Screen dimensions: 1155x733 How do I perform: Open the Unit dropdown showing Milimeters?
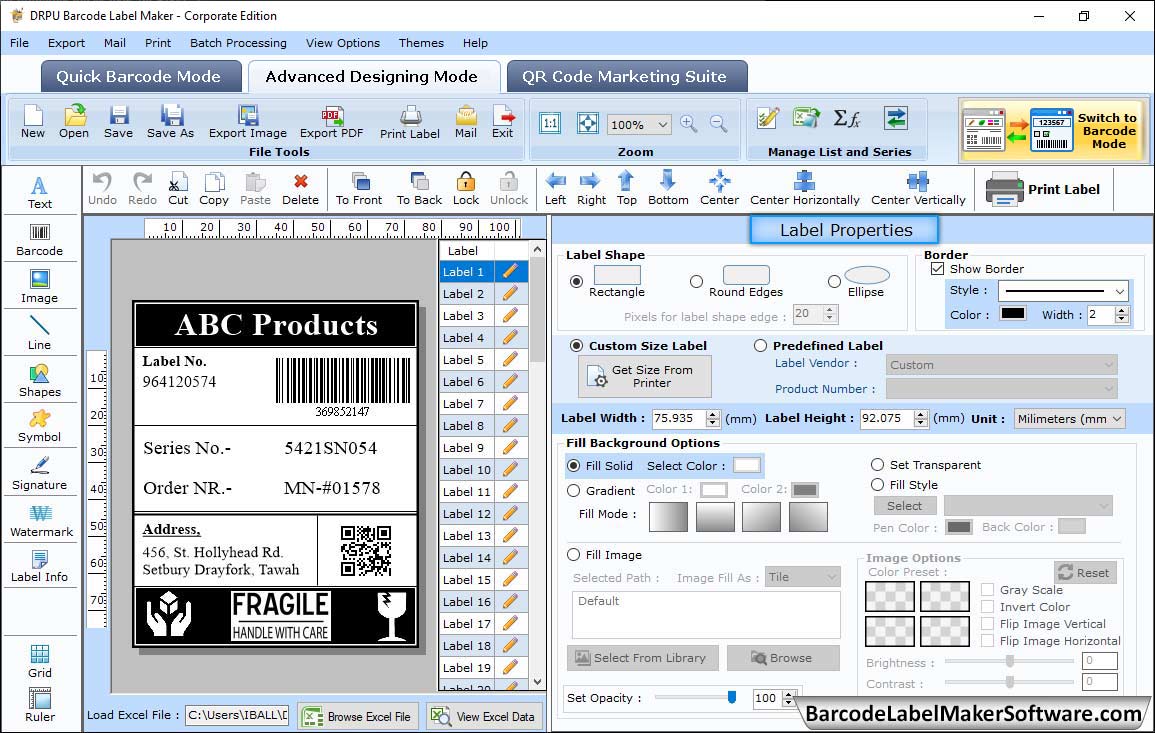1069,418
